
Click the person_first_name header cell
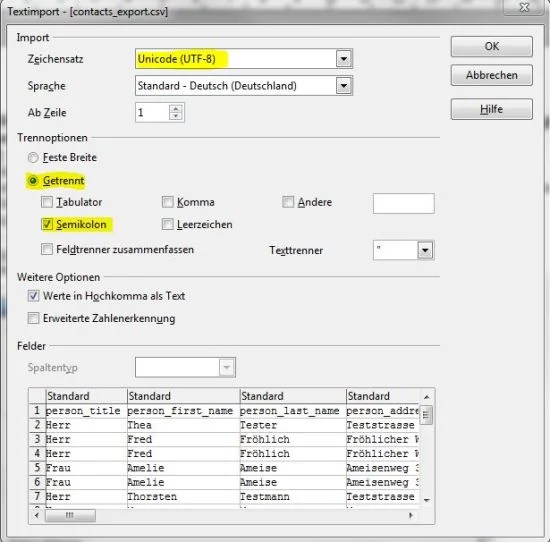183,411
